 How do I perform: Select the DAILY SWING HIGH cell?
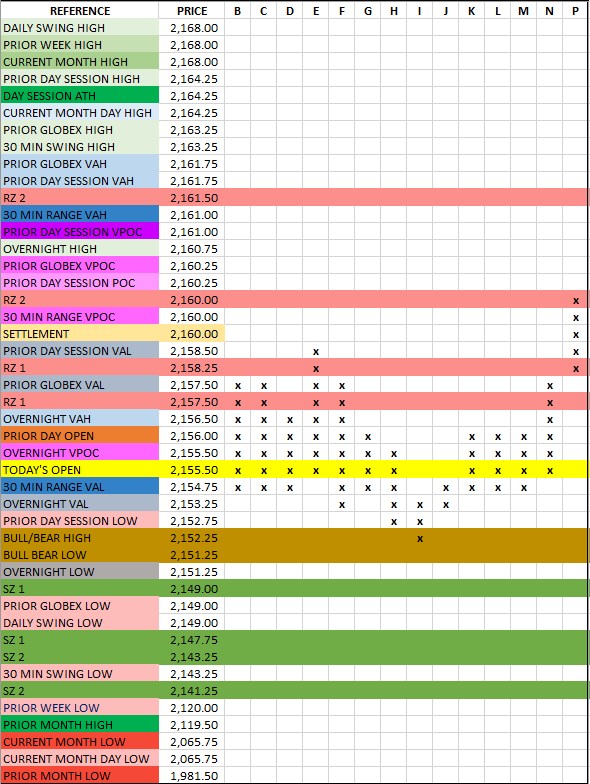pyautogui.click(x=80, y=28)
